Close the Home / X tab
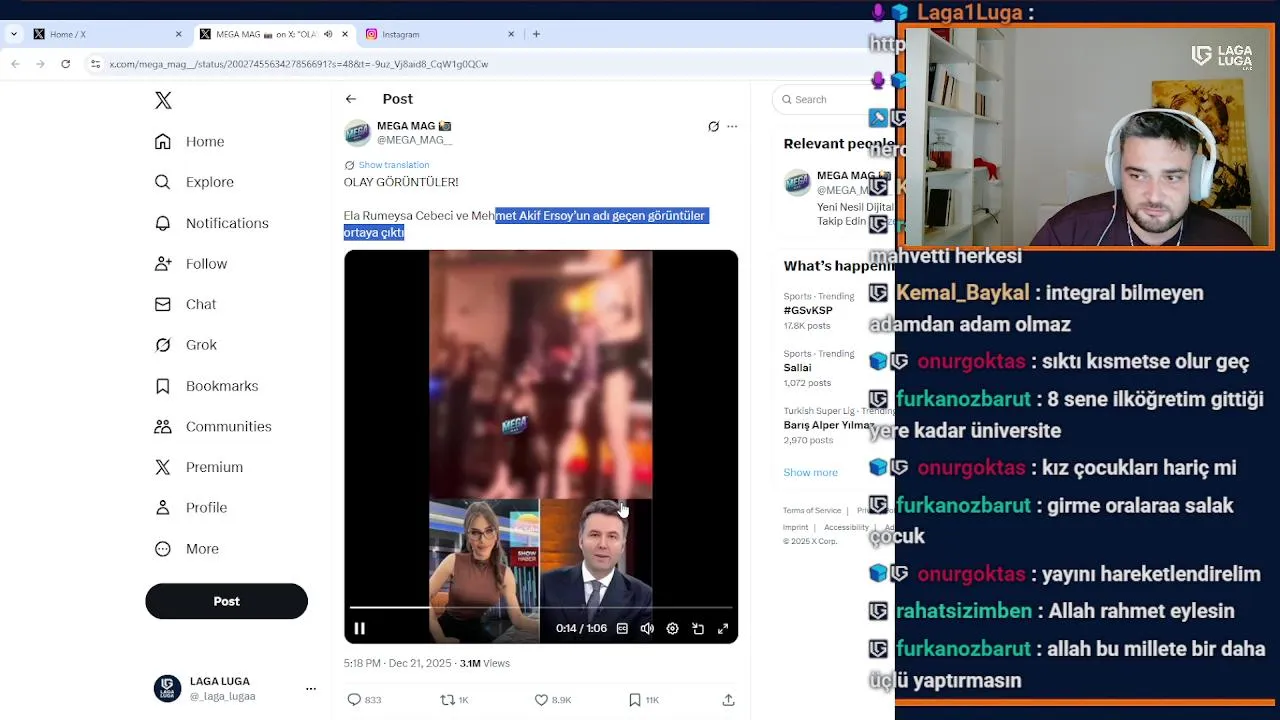The height and width of the screenshot is (720, 1280). pos(179,34)
